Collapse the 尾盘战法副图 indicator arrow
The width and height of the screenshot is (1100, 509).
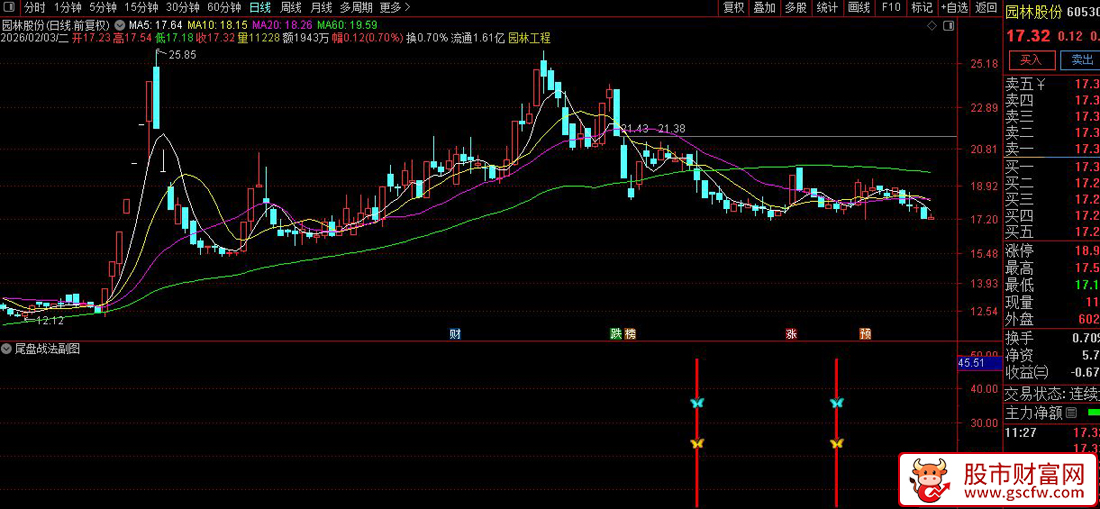[x=7, y=348]
